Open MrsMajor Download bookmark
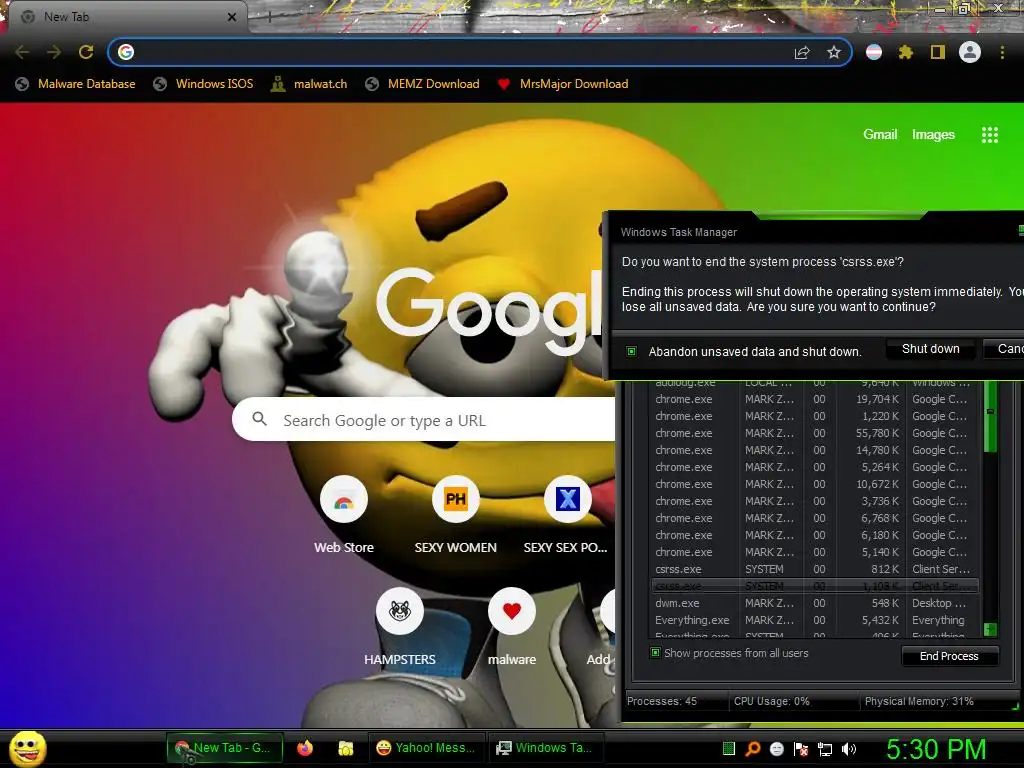 563,84
